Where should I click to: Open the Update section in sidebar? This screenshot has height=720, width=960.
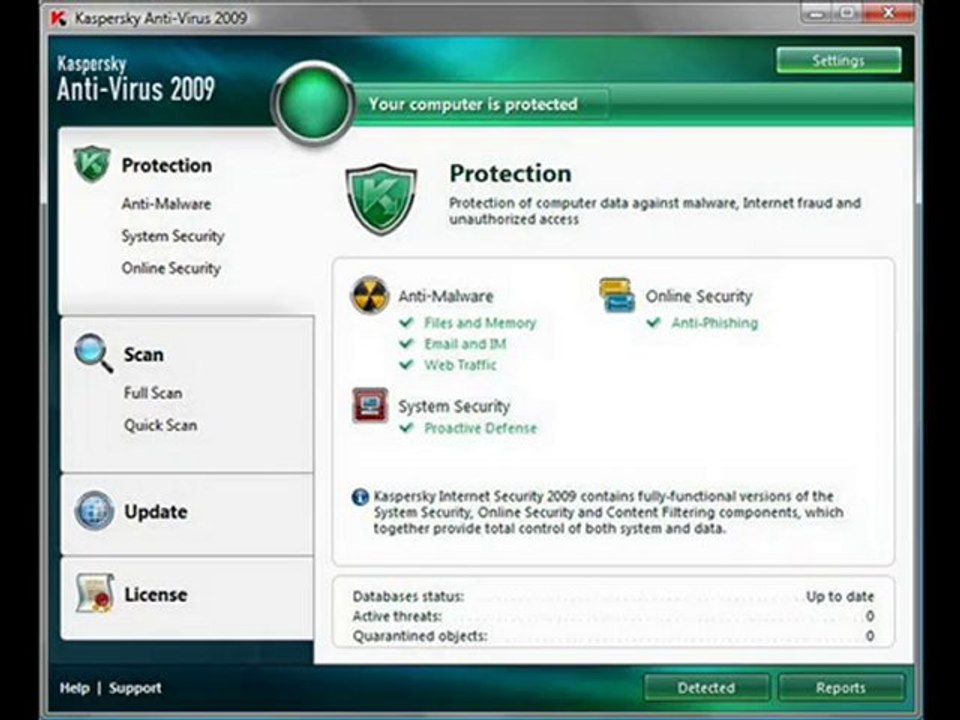(156, 512)
